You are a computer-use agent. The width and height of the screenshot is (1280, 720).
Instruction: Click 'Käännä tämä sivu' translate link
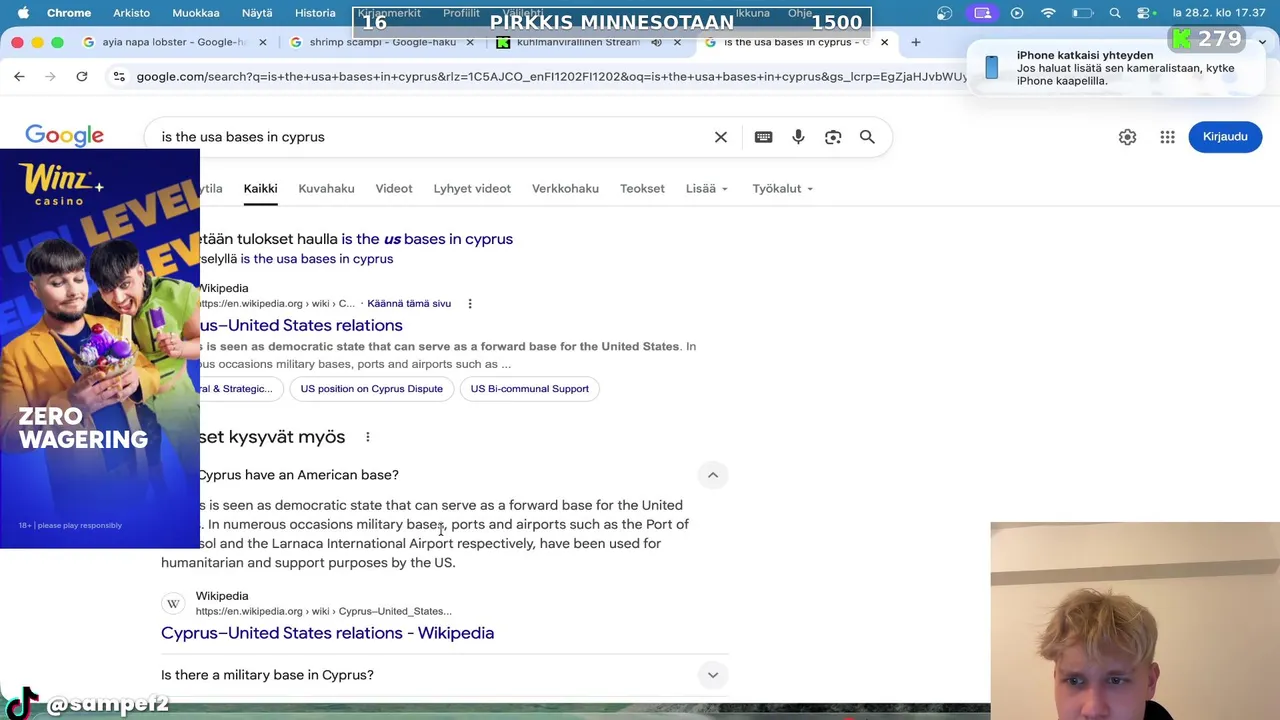click(x=409, y=304)
